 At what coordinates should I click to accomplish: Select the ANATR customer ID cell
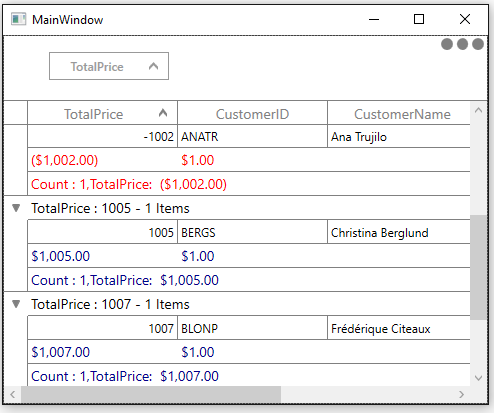coord(252,136)
